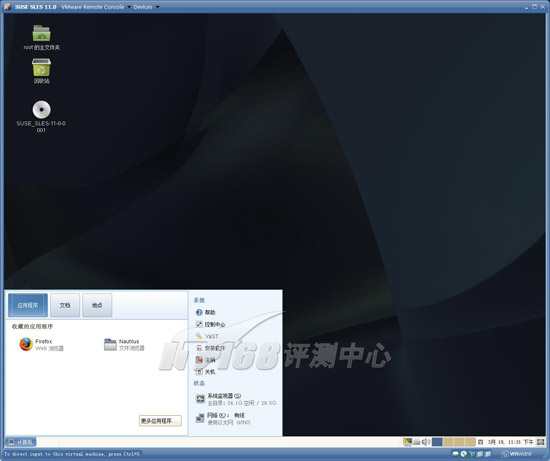Click VMware CD/DVD device status icon

(x=464, y=454)
